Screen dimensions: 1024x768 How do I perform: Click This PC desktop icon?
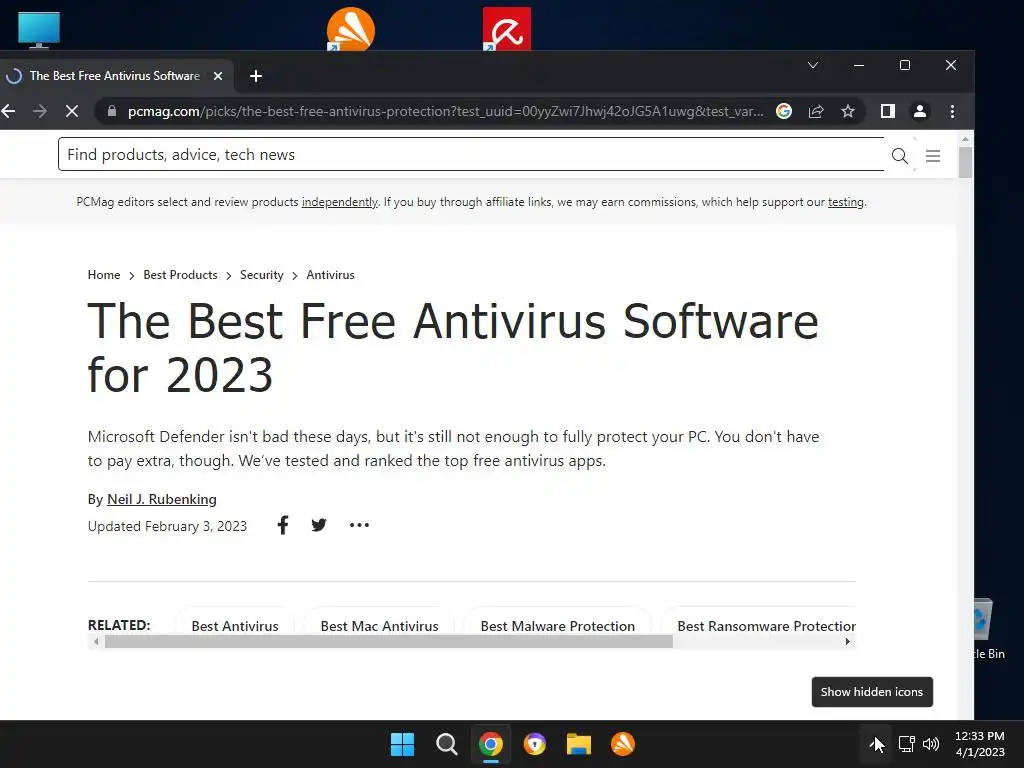tap(39, 29)
